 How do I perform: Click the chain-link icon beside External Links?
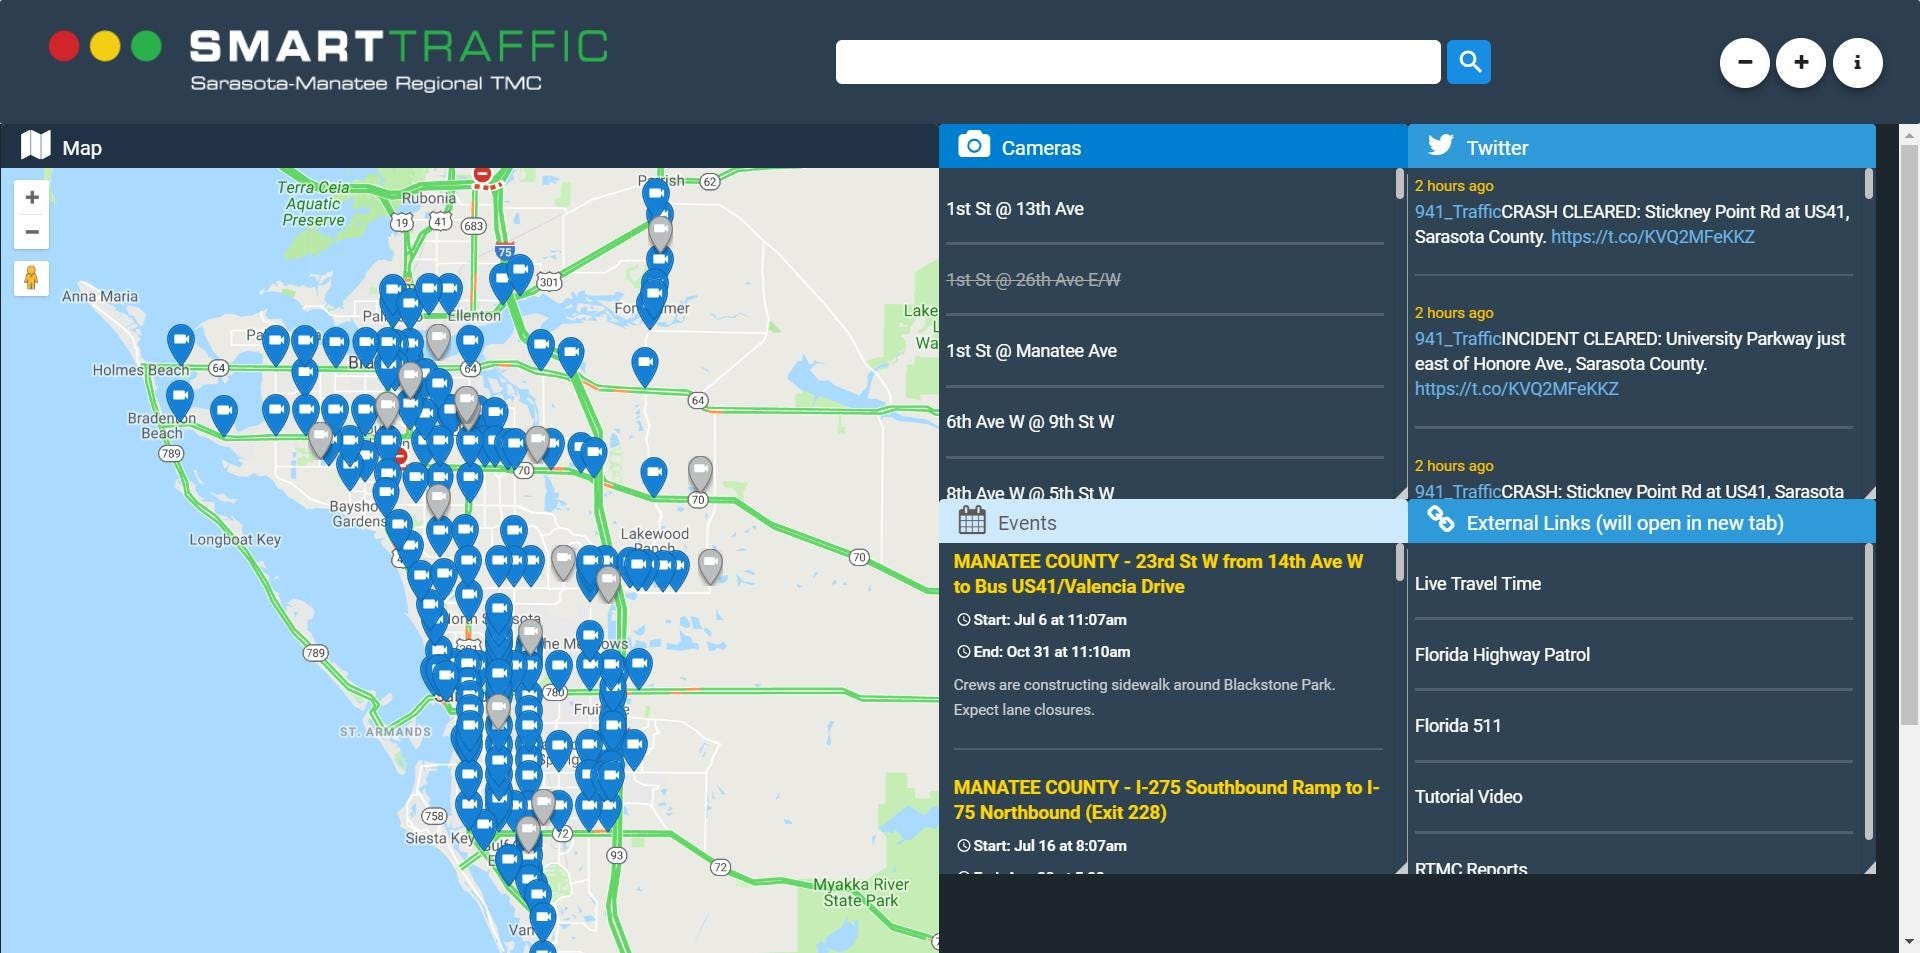click(x=1440, y=521)
